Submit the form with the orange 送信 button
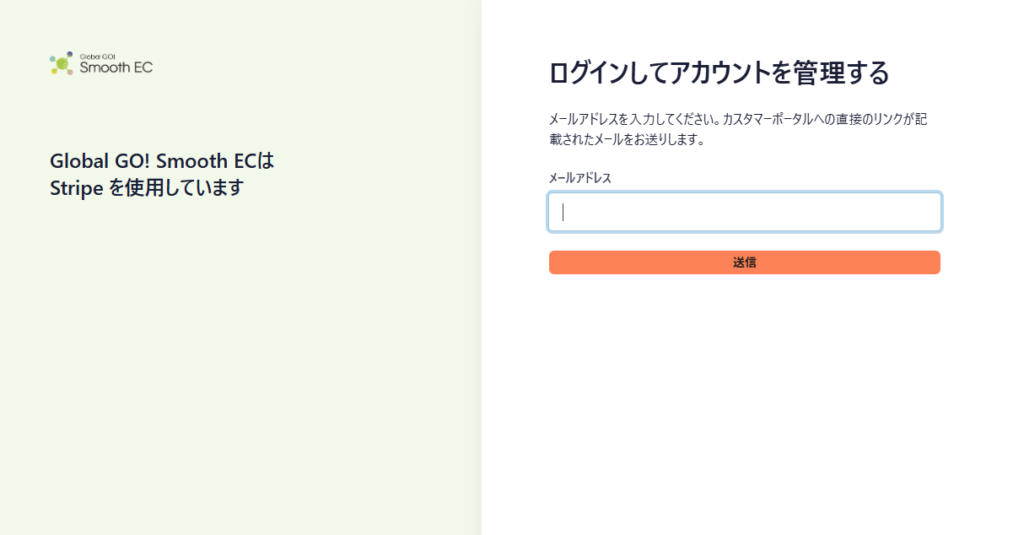Viewport: 1024px width, 535px height. coord(744,263)
